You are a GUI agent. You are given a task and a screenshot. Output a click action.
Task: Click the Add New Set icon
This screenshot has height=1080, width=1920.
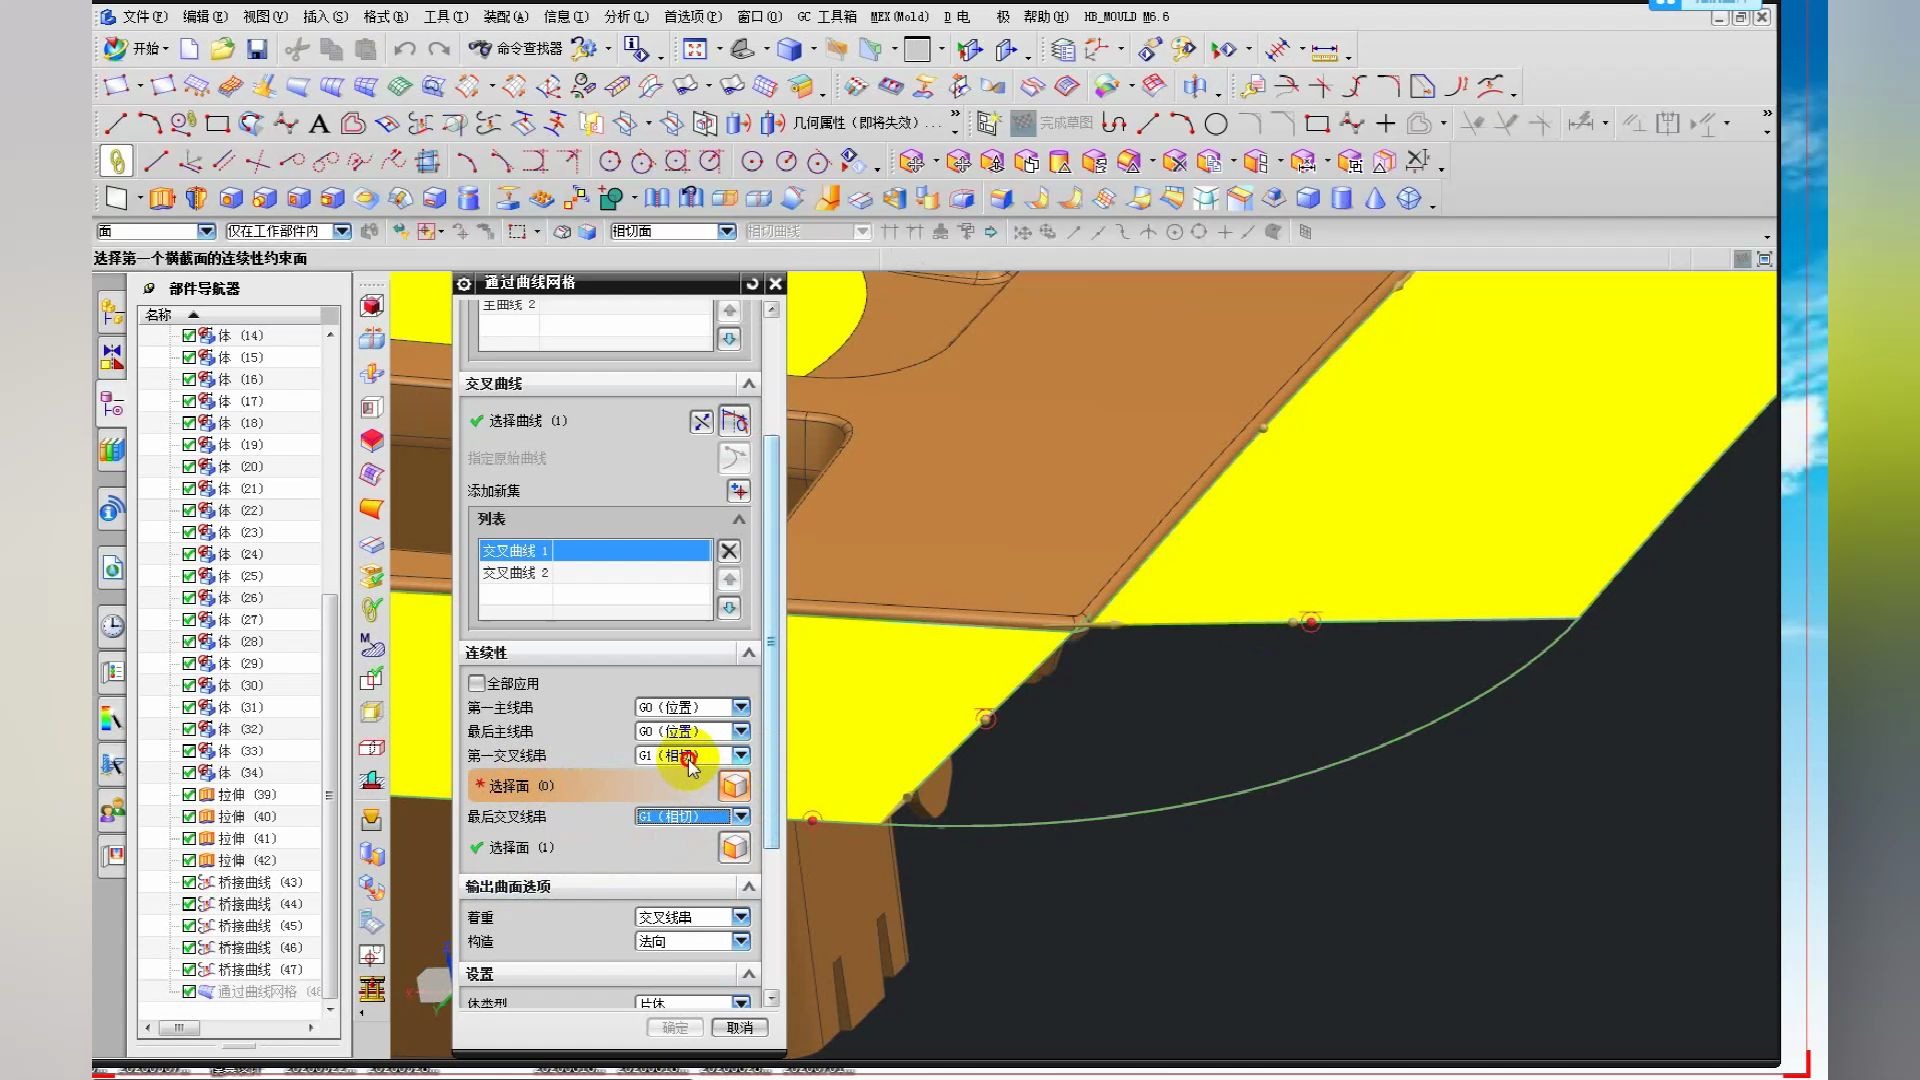coord(738,491)
